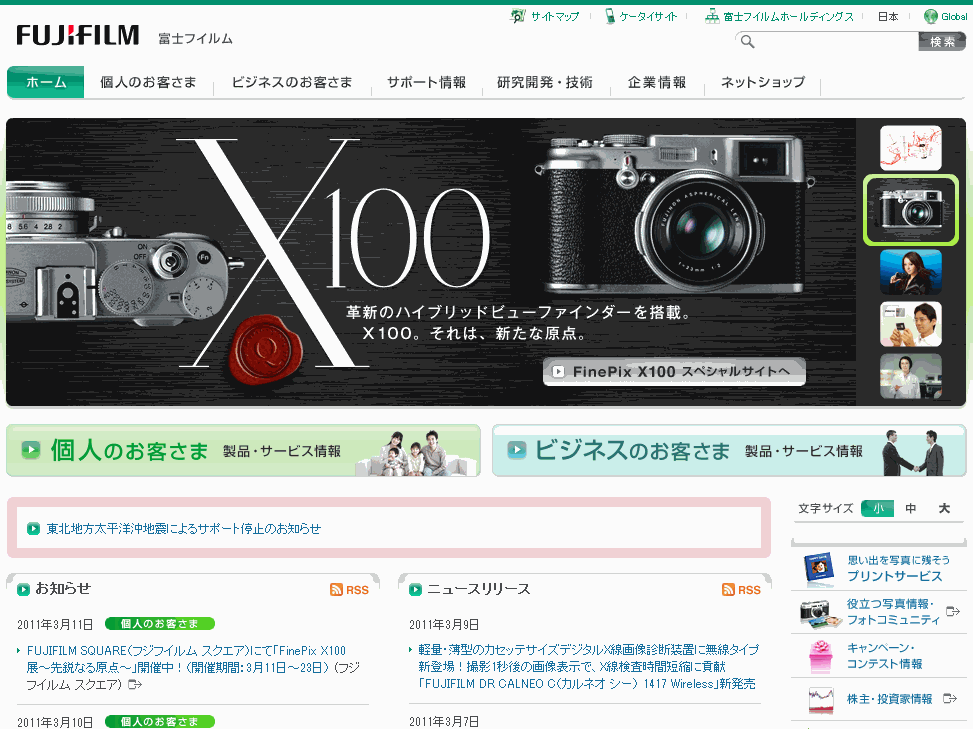
Task: Click 個人のお客さま tag under 2011年3月11日
Action: pyautogui.click(x=160, y=624)
